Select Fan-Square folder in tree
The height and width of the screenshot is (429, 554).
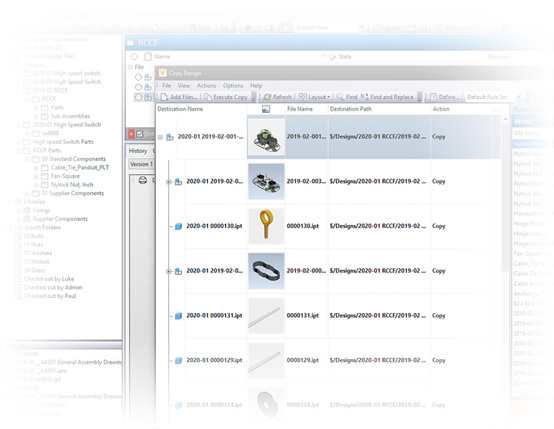tap(65, 176)
